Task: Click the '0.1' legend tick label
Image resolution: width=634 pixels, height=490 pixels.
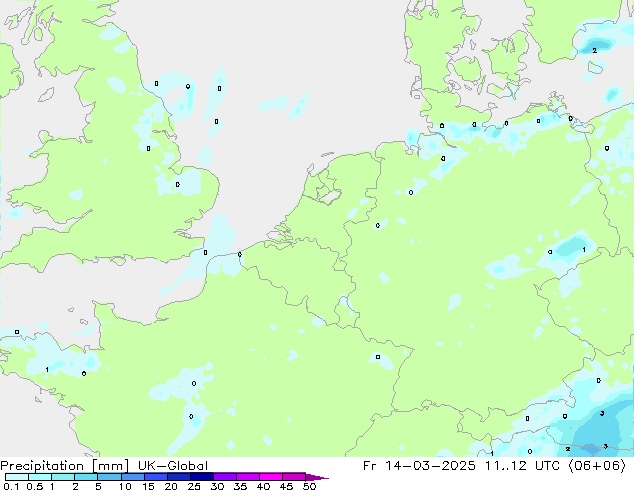Action: (x=11, y=486)
